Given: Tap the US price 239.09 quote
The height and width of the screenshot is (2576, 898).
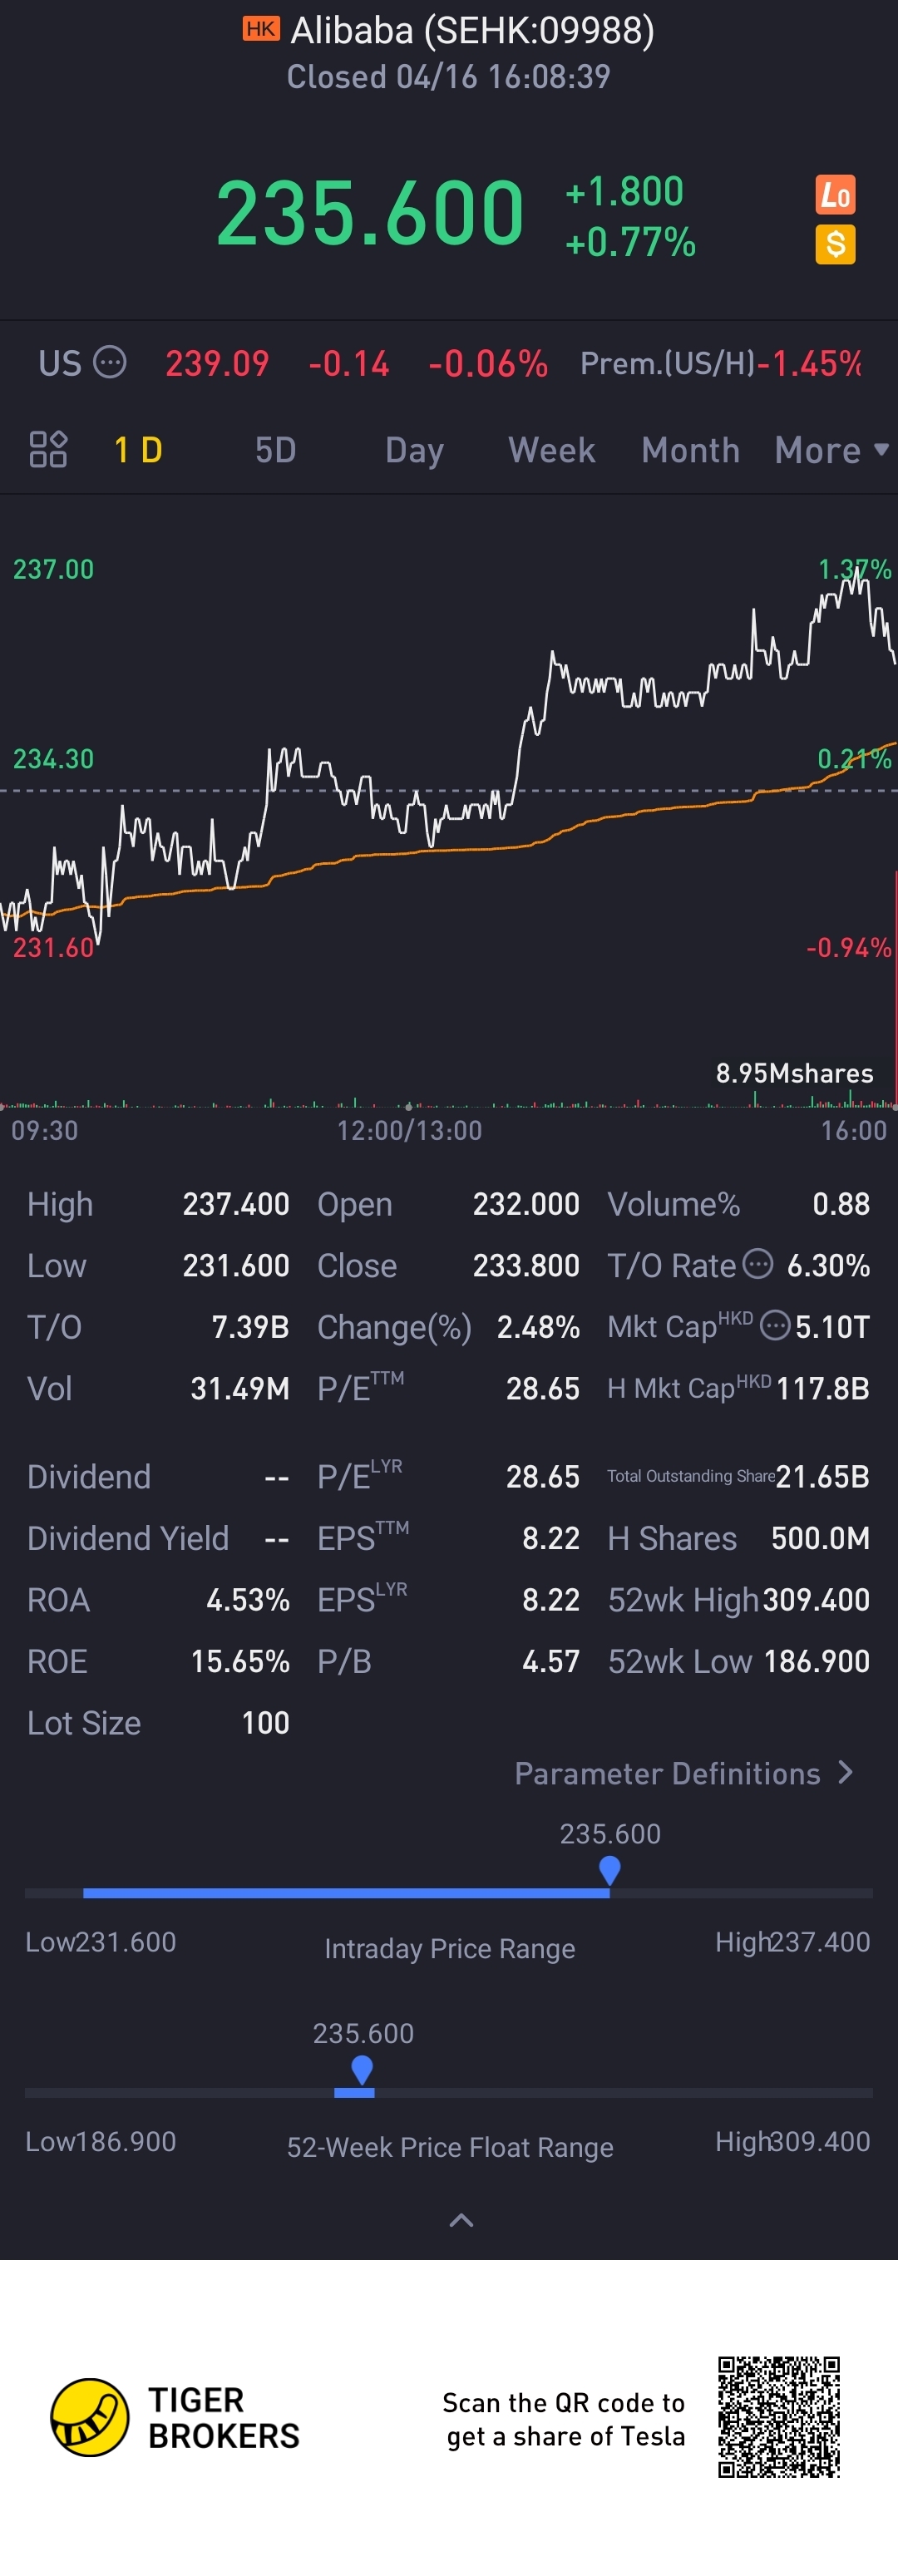Looking at the screenshot, I should [x=217, y=363].
